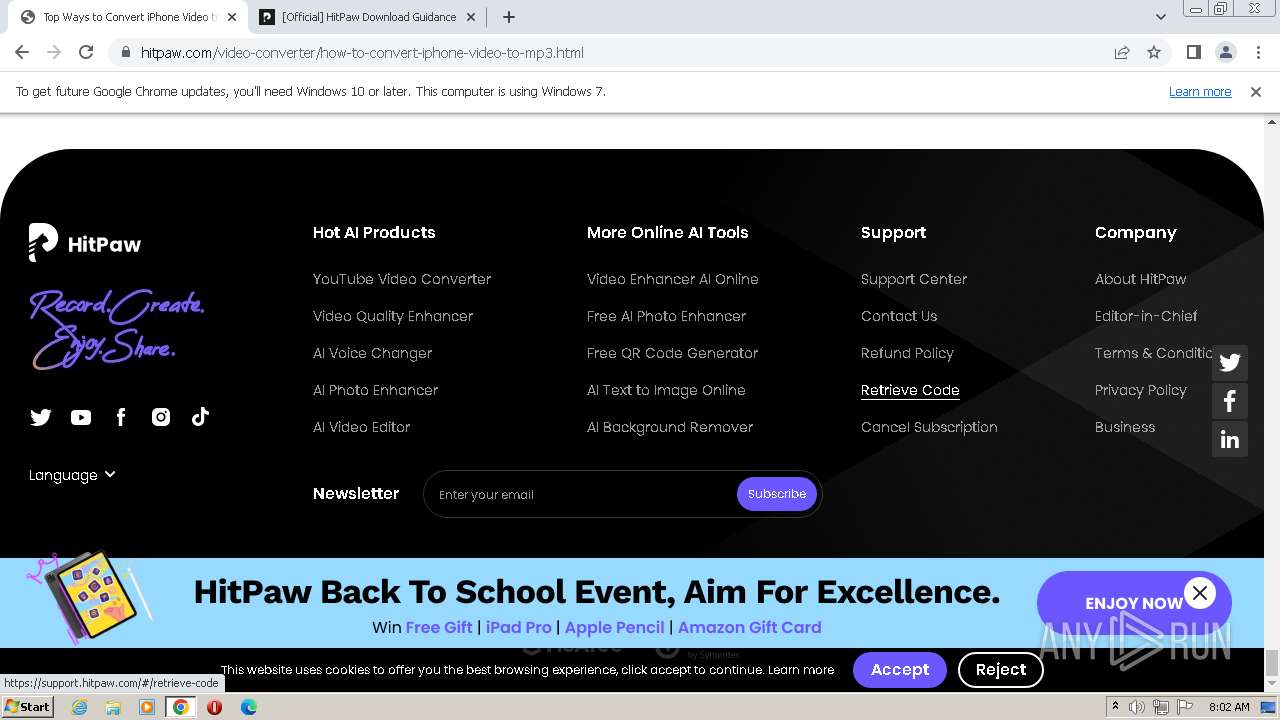Share via floating Twitter side button

[x=1230, y=363]
